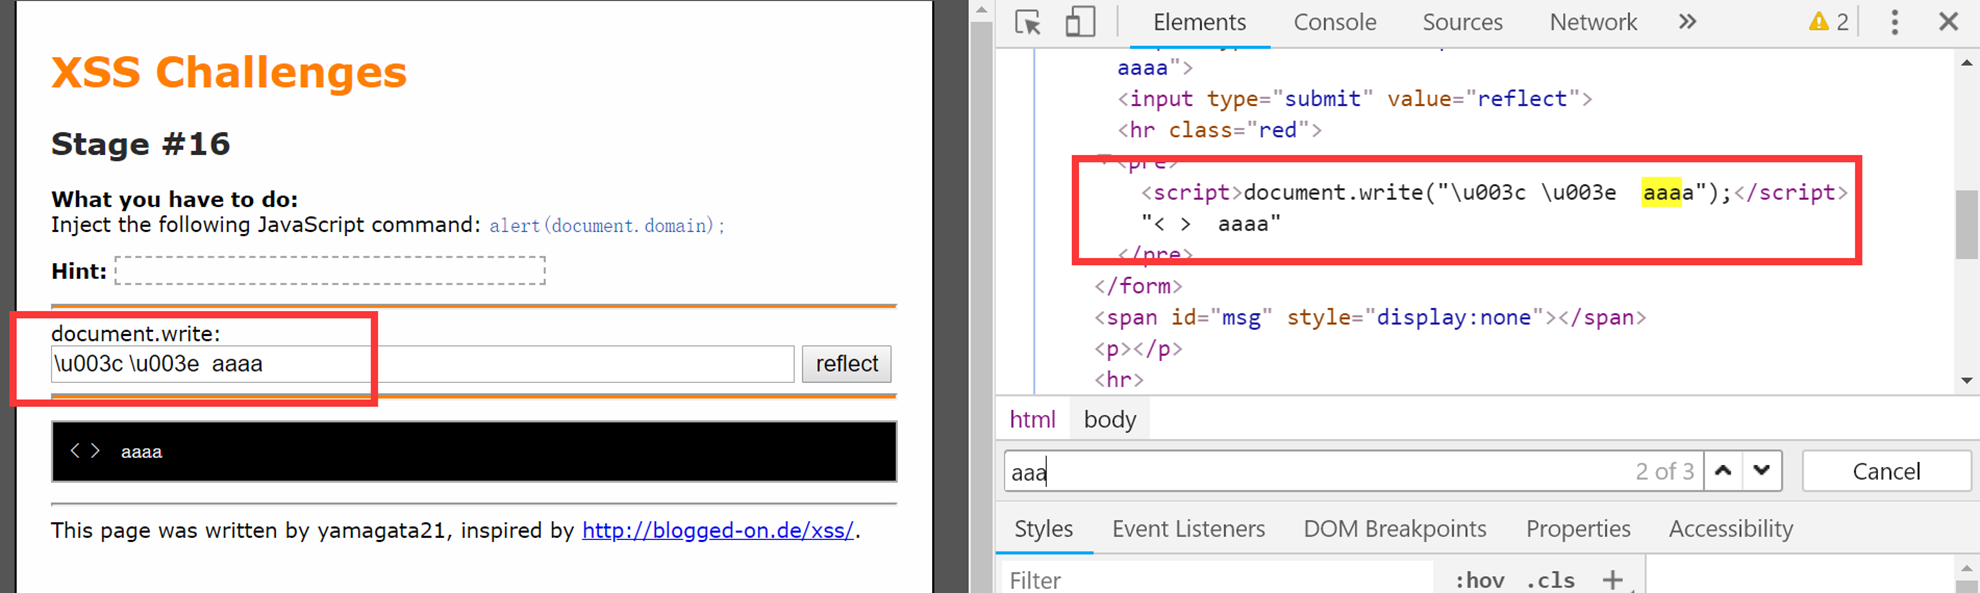Switch to the Network tab
The width and height of the screenshot is (1980, 593).
tap(1593, 22)
